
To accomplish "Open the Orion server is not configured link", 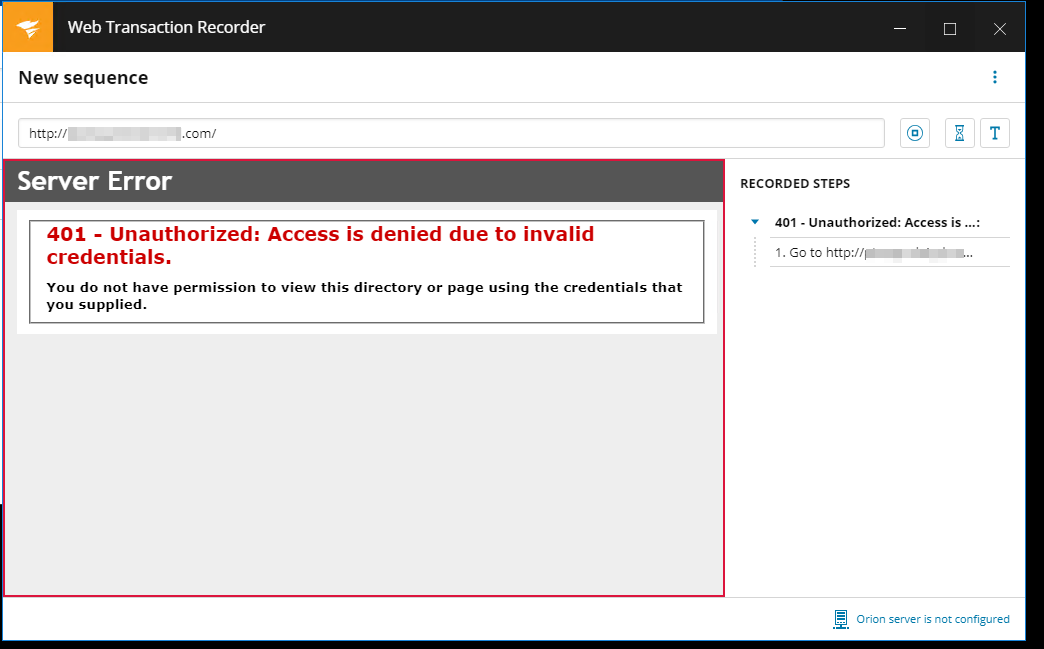I will (932, 618).
